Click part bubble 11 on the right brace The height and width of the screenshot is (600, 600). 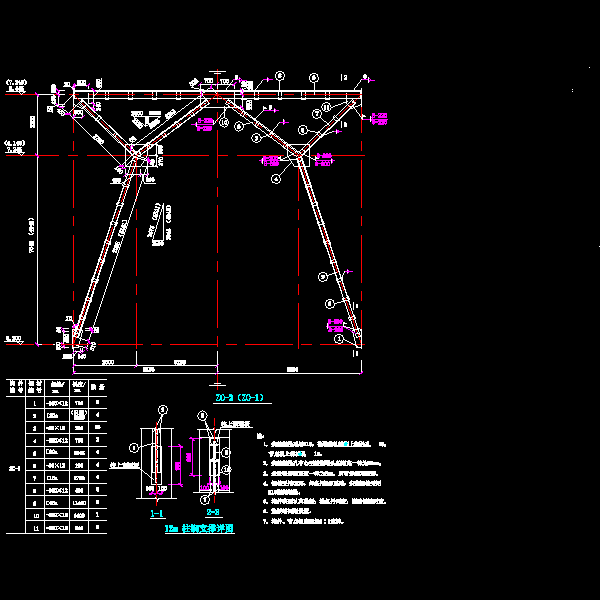[x=326, y=108]
